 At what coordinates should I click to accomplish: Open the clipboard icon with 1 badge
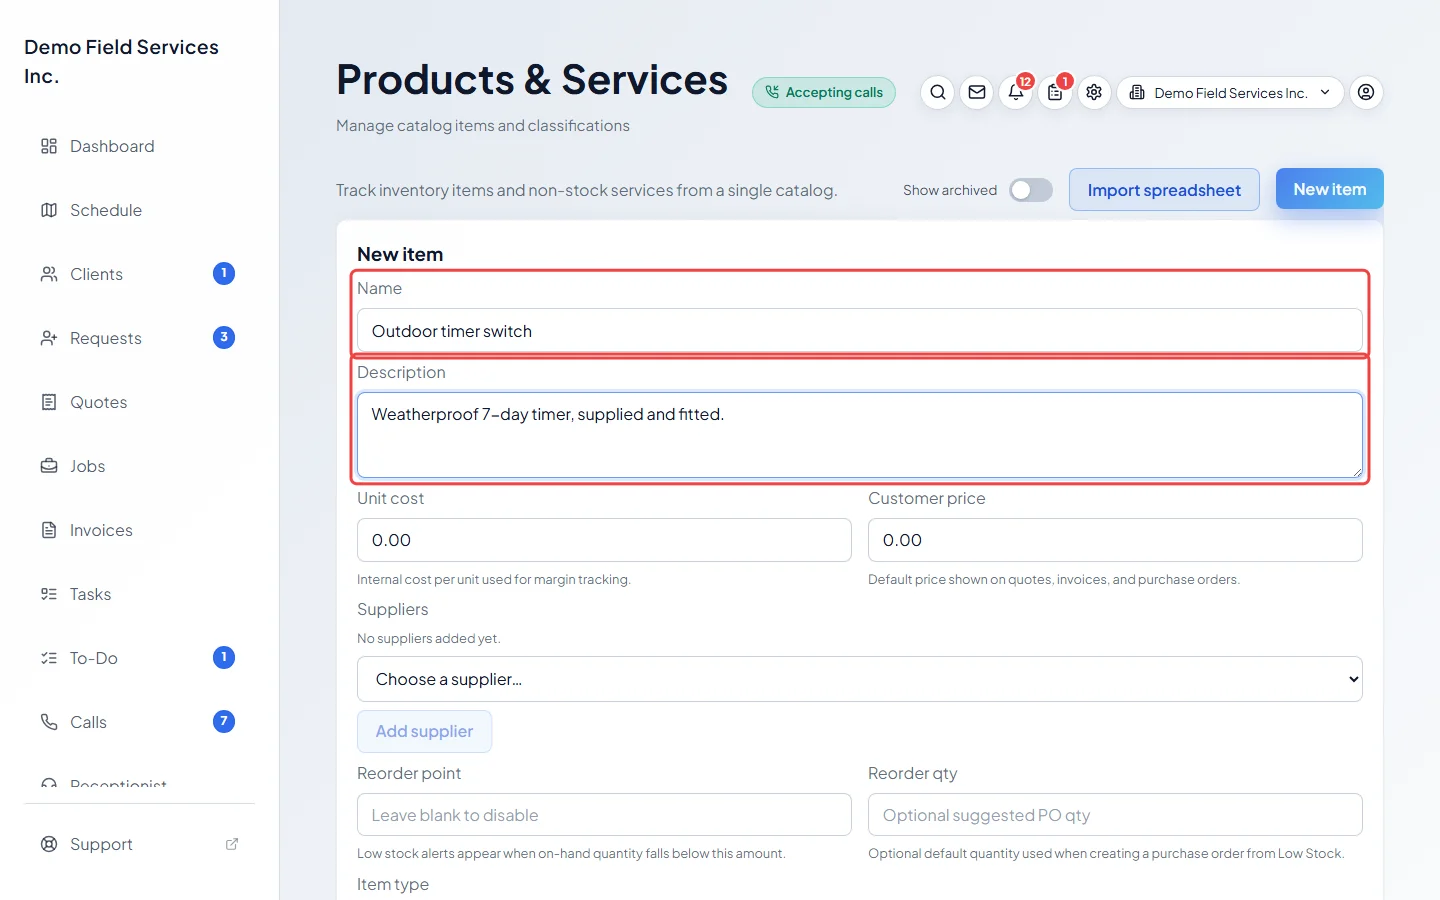pos(1055,93)
